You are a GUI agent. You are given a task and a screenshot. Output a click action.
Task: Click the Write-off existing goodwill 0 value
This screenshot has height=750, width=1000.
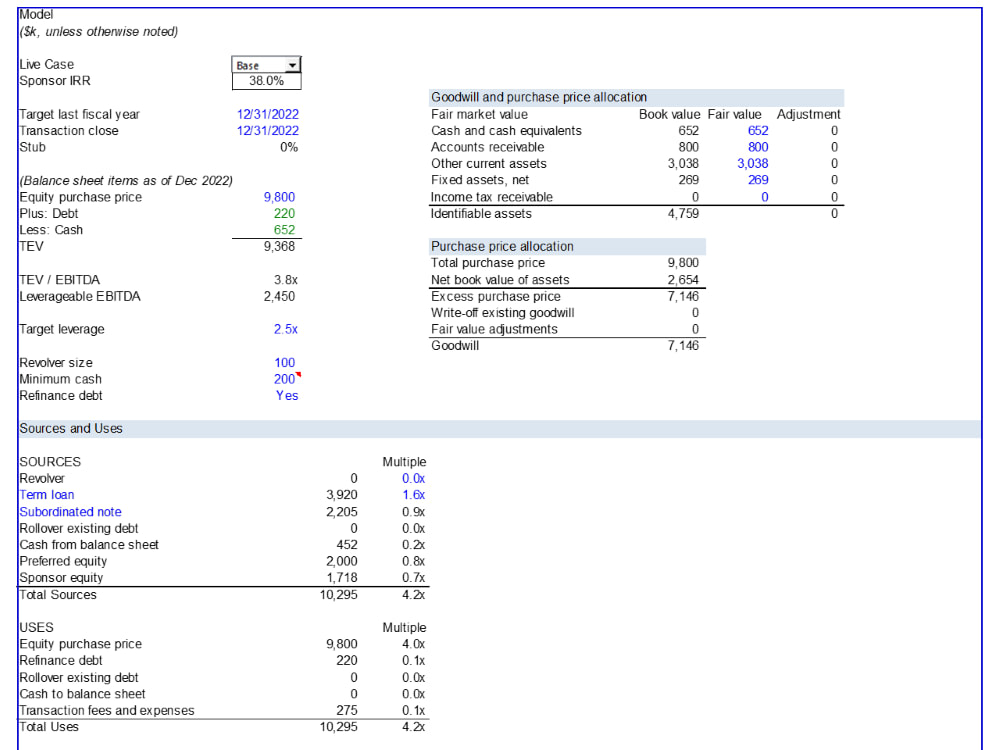pos(695,313)
